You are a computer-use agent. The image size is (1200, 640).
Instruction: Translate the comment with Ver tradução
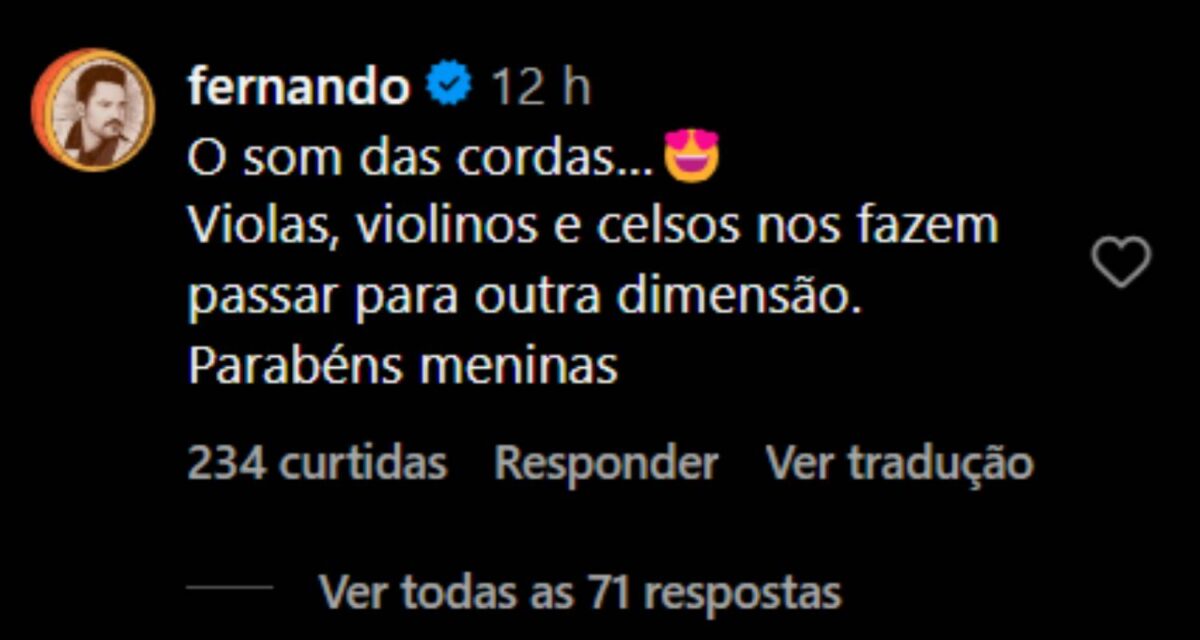(x=899, y=465)
